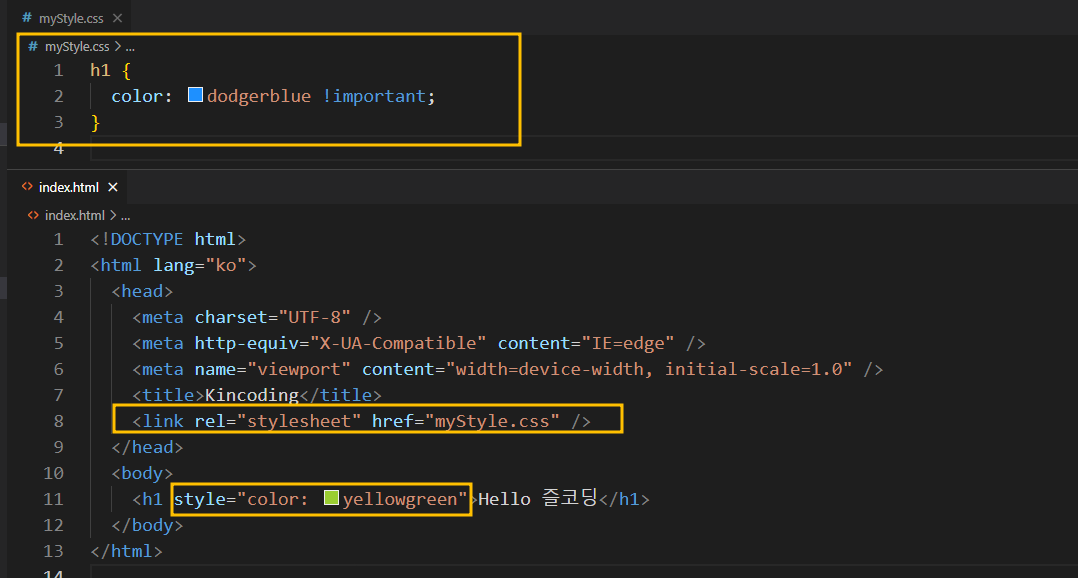Click the 'Hello 즐코딩' heading text
This screenshot has width=1078, height=578.
coord(538,498)
